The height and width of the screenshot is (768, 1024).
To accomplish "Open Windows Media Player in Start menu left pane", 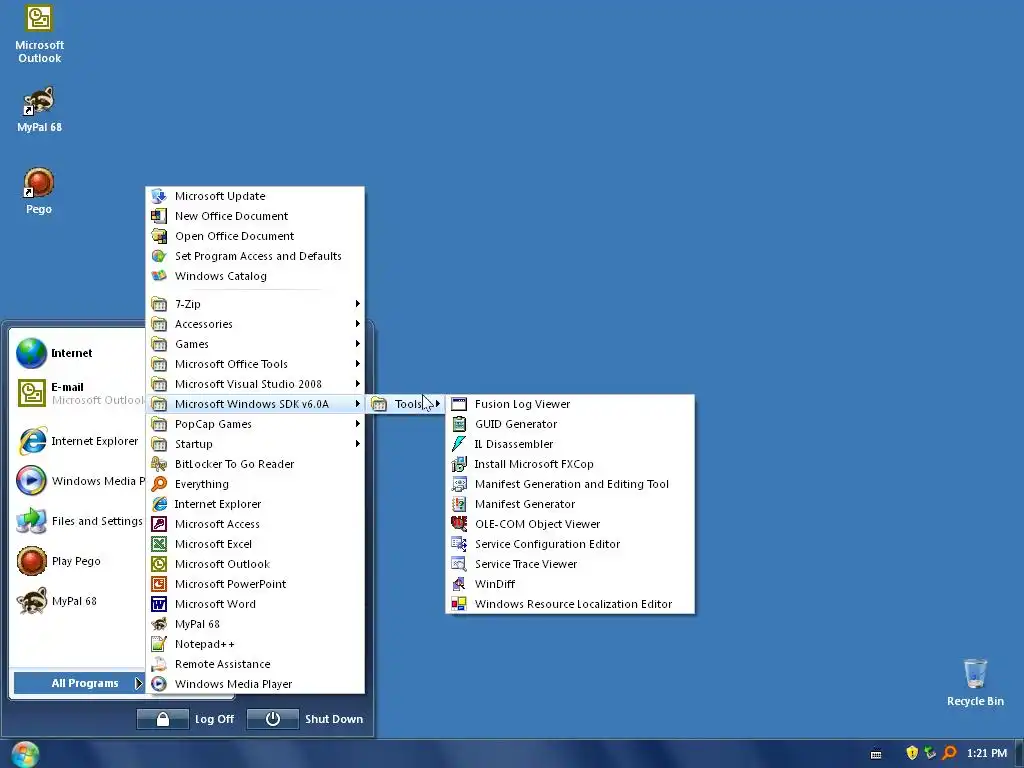I will [x=77, y=481].
